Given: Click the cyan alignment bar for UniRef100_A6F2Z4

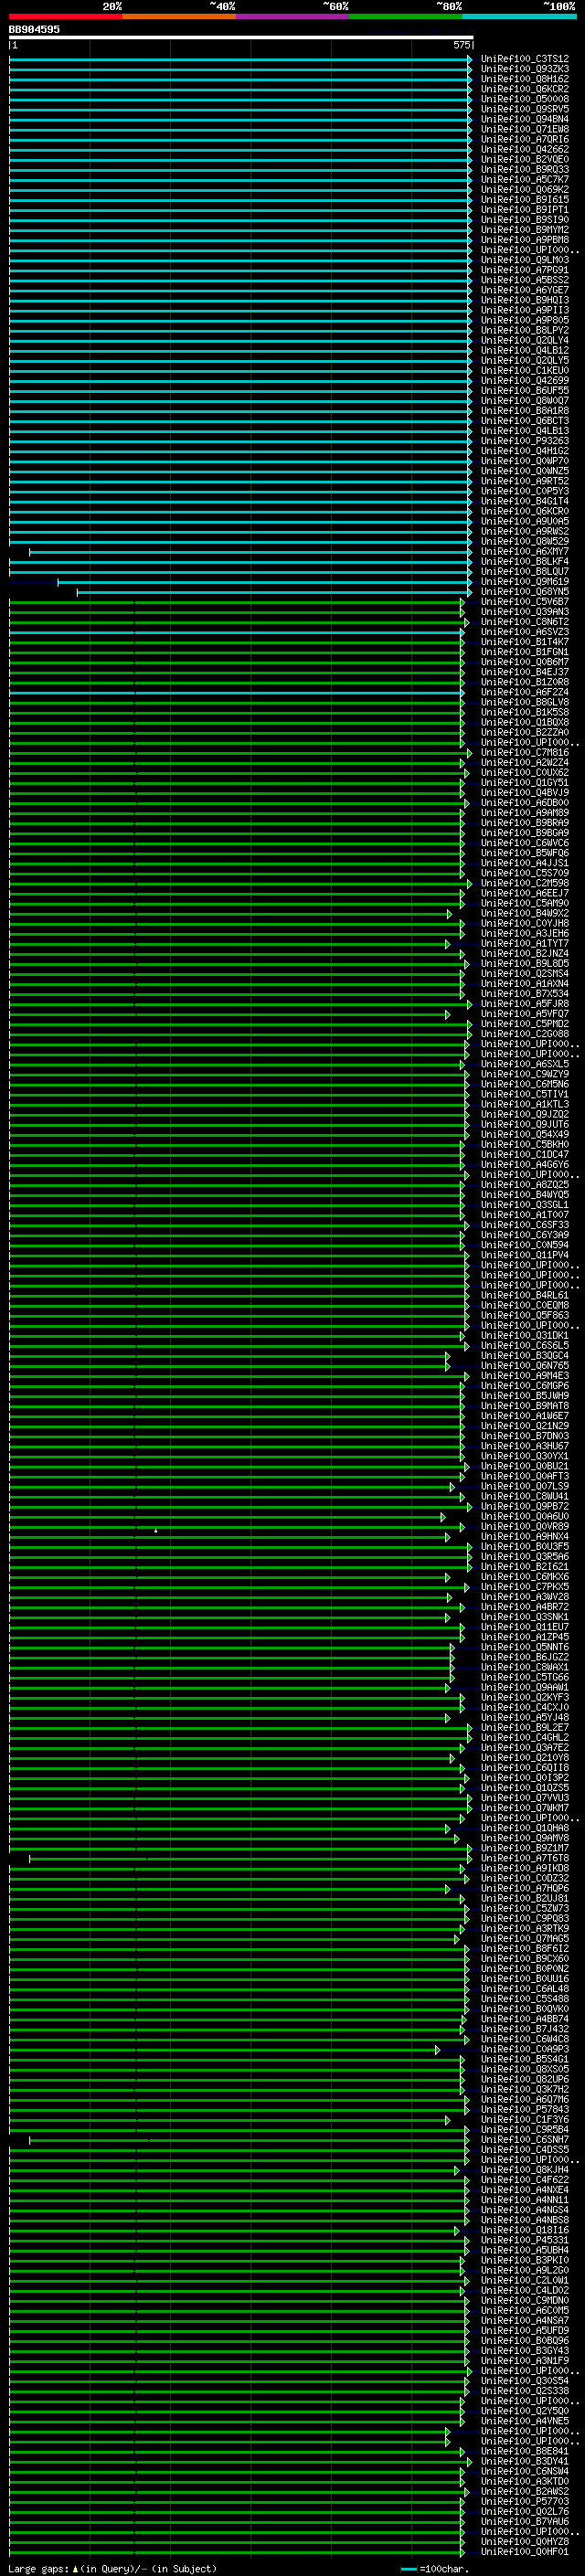Looking at the screenshot, I should (237, 693).
